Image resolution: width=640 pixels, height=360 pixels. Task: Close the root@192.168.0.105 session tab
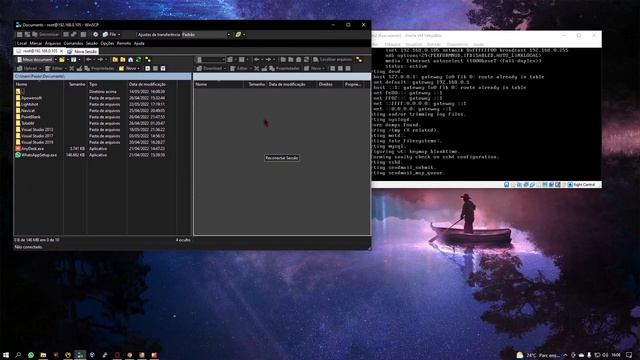[61, 51]
